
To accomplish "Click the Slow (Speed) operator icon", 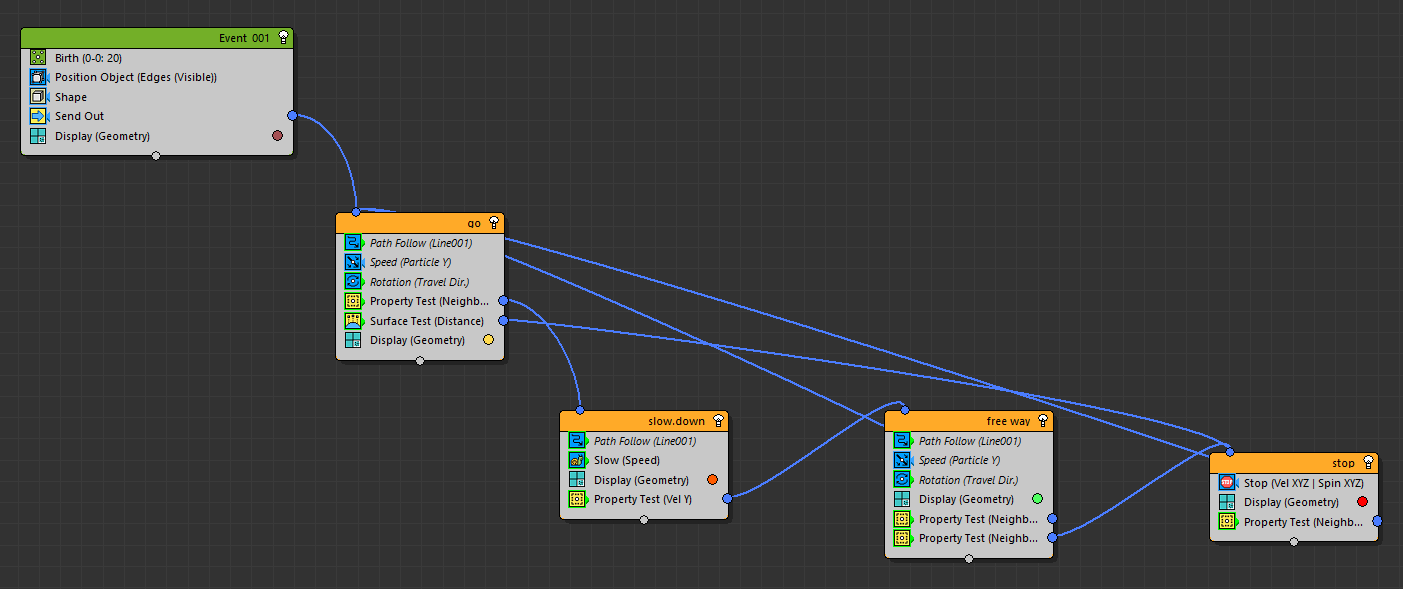I will click(x=577, y=460).
